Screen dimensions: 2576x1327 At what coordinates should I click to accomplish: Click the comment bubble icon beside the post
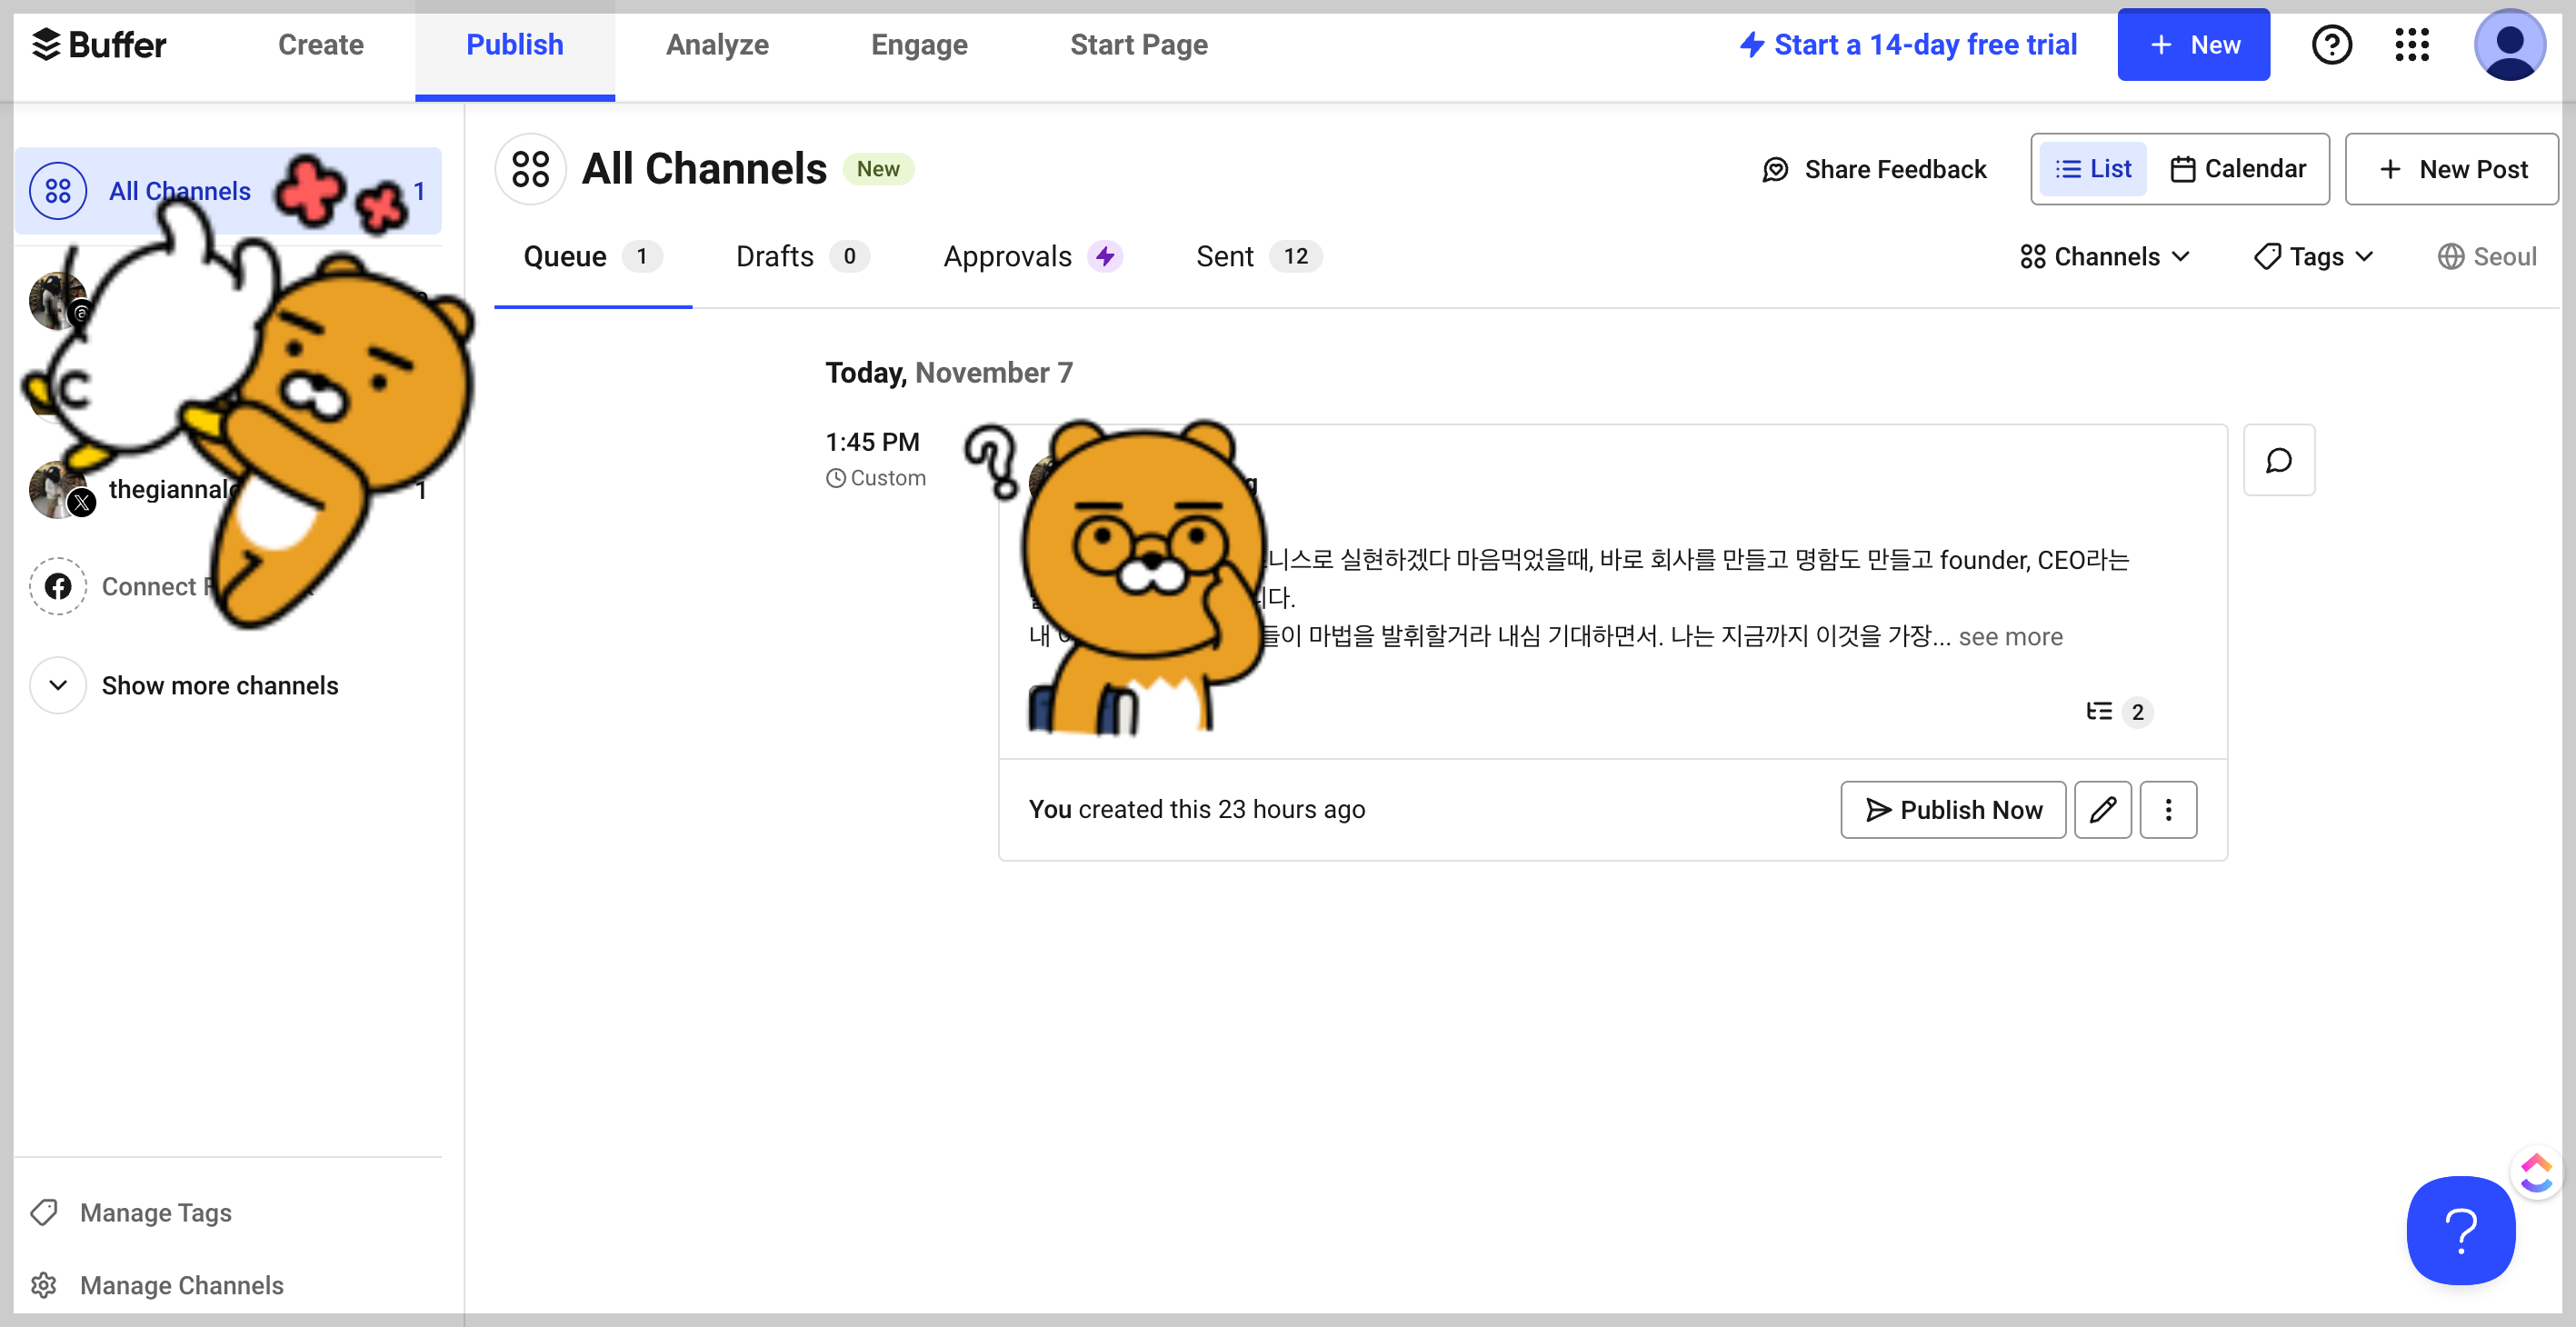[x=2278, y=460]
